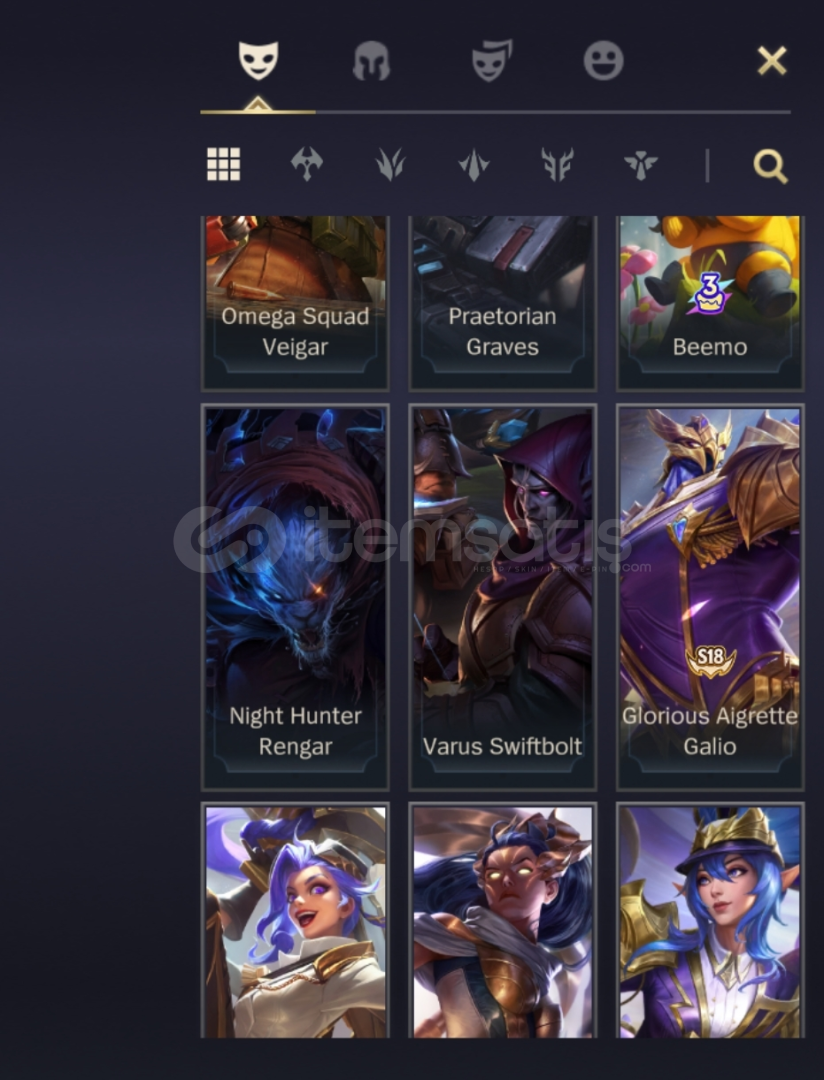Image resolution: width=824 pixels, height=1080 pixels.
Task: Open the search magnifier icon
Action: click(x=770, y=166)
